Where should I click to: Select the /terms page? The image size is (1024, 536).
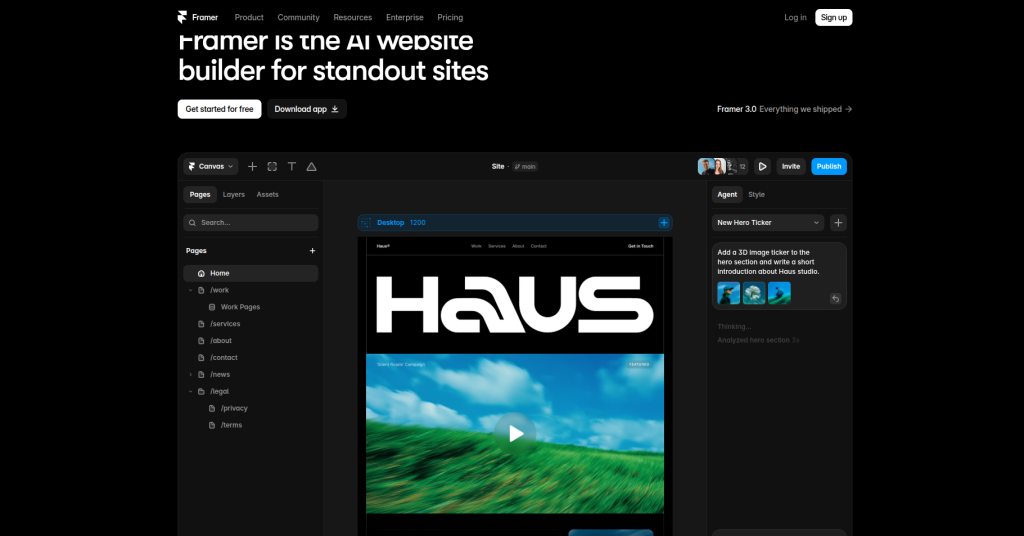click(x=231, y=425)
